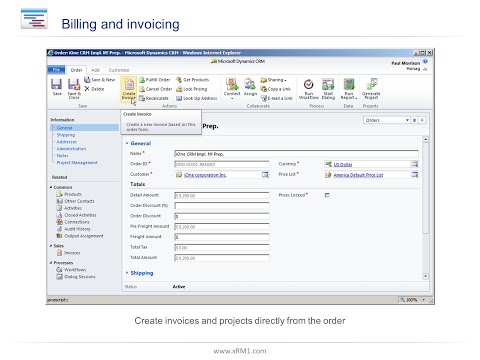Expand the Shipping form section
The height and width of the screenshot is (360, 480).
(127, 273)
